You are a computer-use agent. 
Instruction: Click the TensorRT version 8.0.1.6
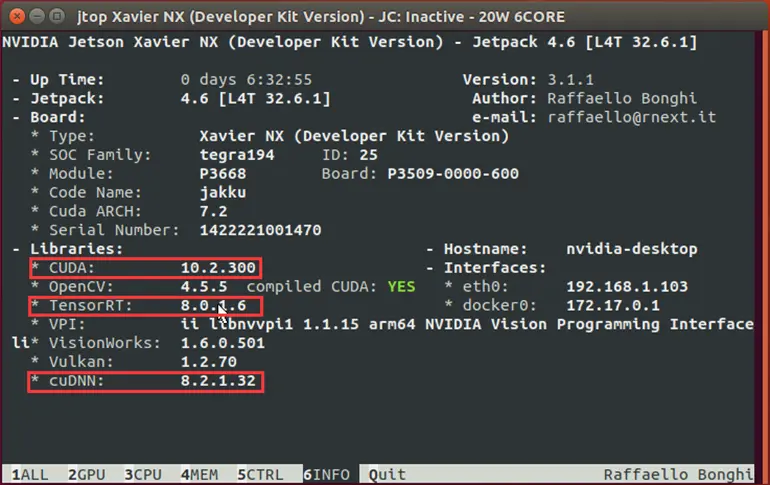click(x=213, y=305)
